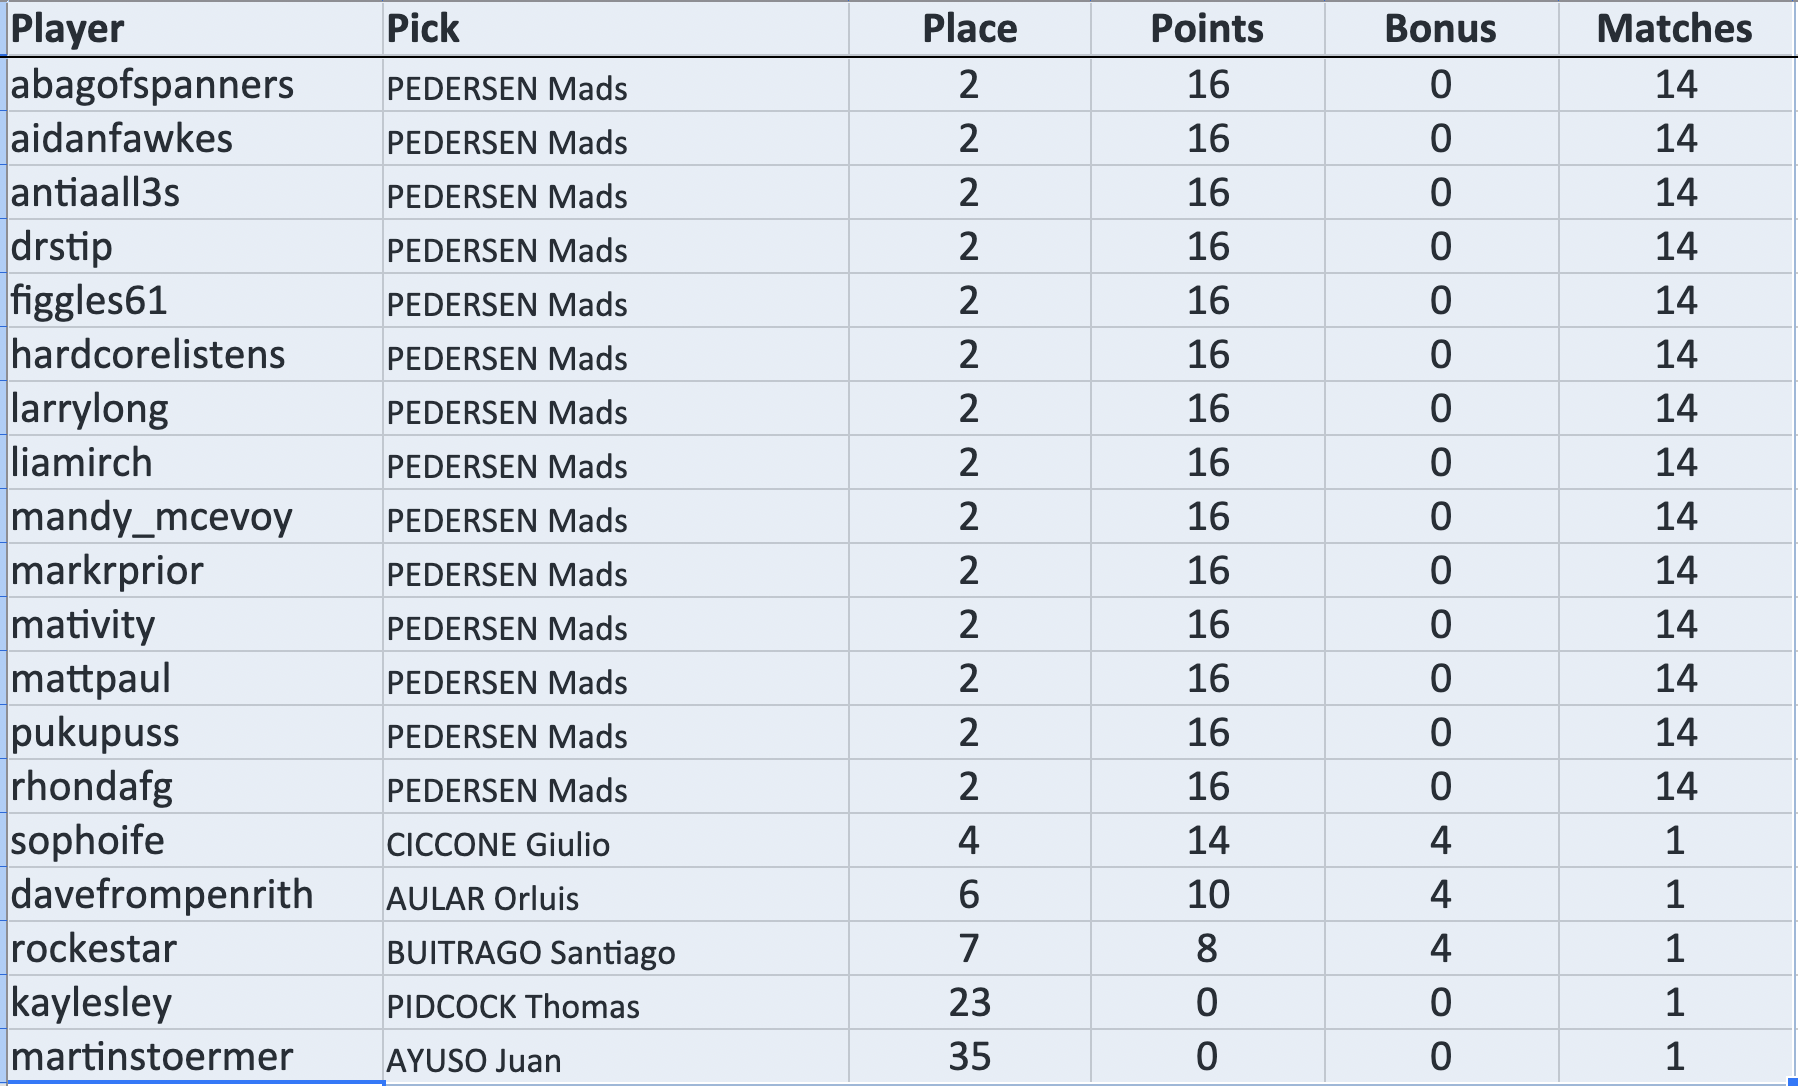Click the sophoife player cell
Screen dimensions: 1798x1086
click(x=88, y=841)
